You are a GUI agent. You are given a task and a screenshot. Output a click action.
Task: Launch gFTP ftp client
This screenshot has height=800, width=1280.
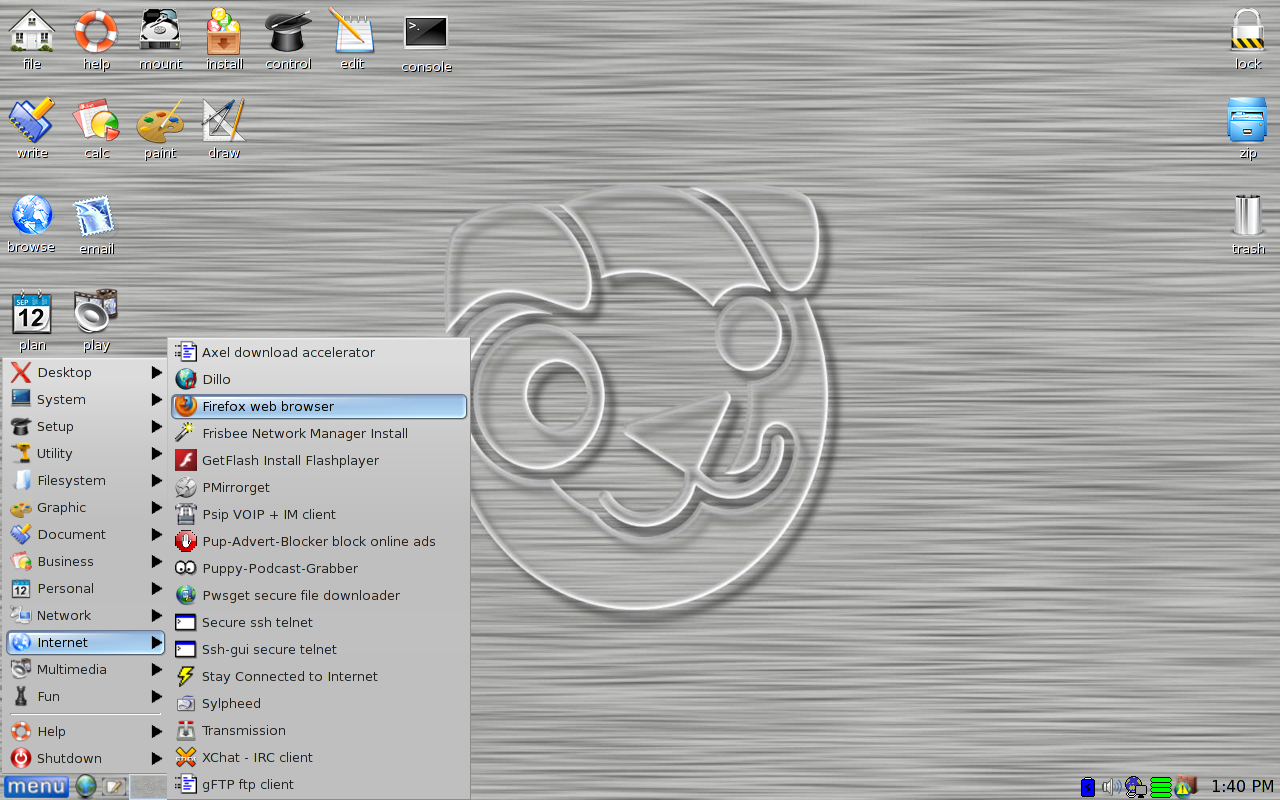click(319, 784)
